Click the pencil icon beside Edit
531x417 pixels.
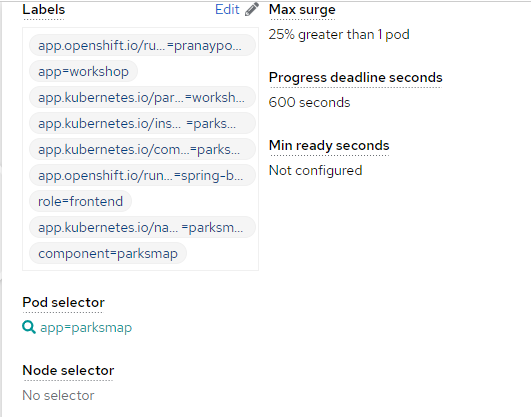point(252,9)
